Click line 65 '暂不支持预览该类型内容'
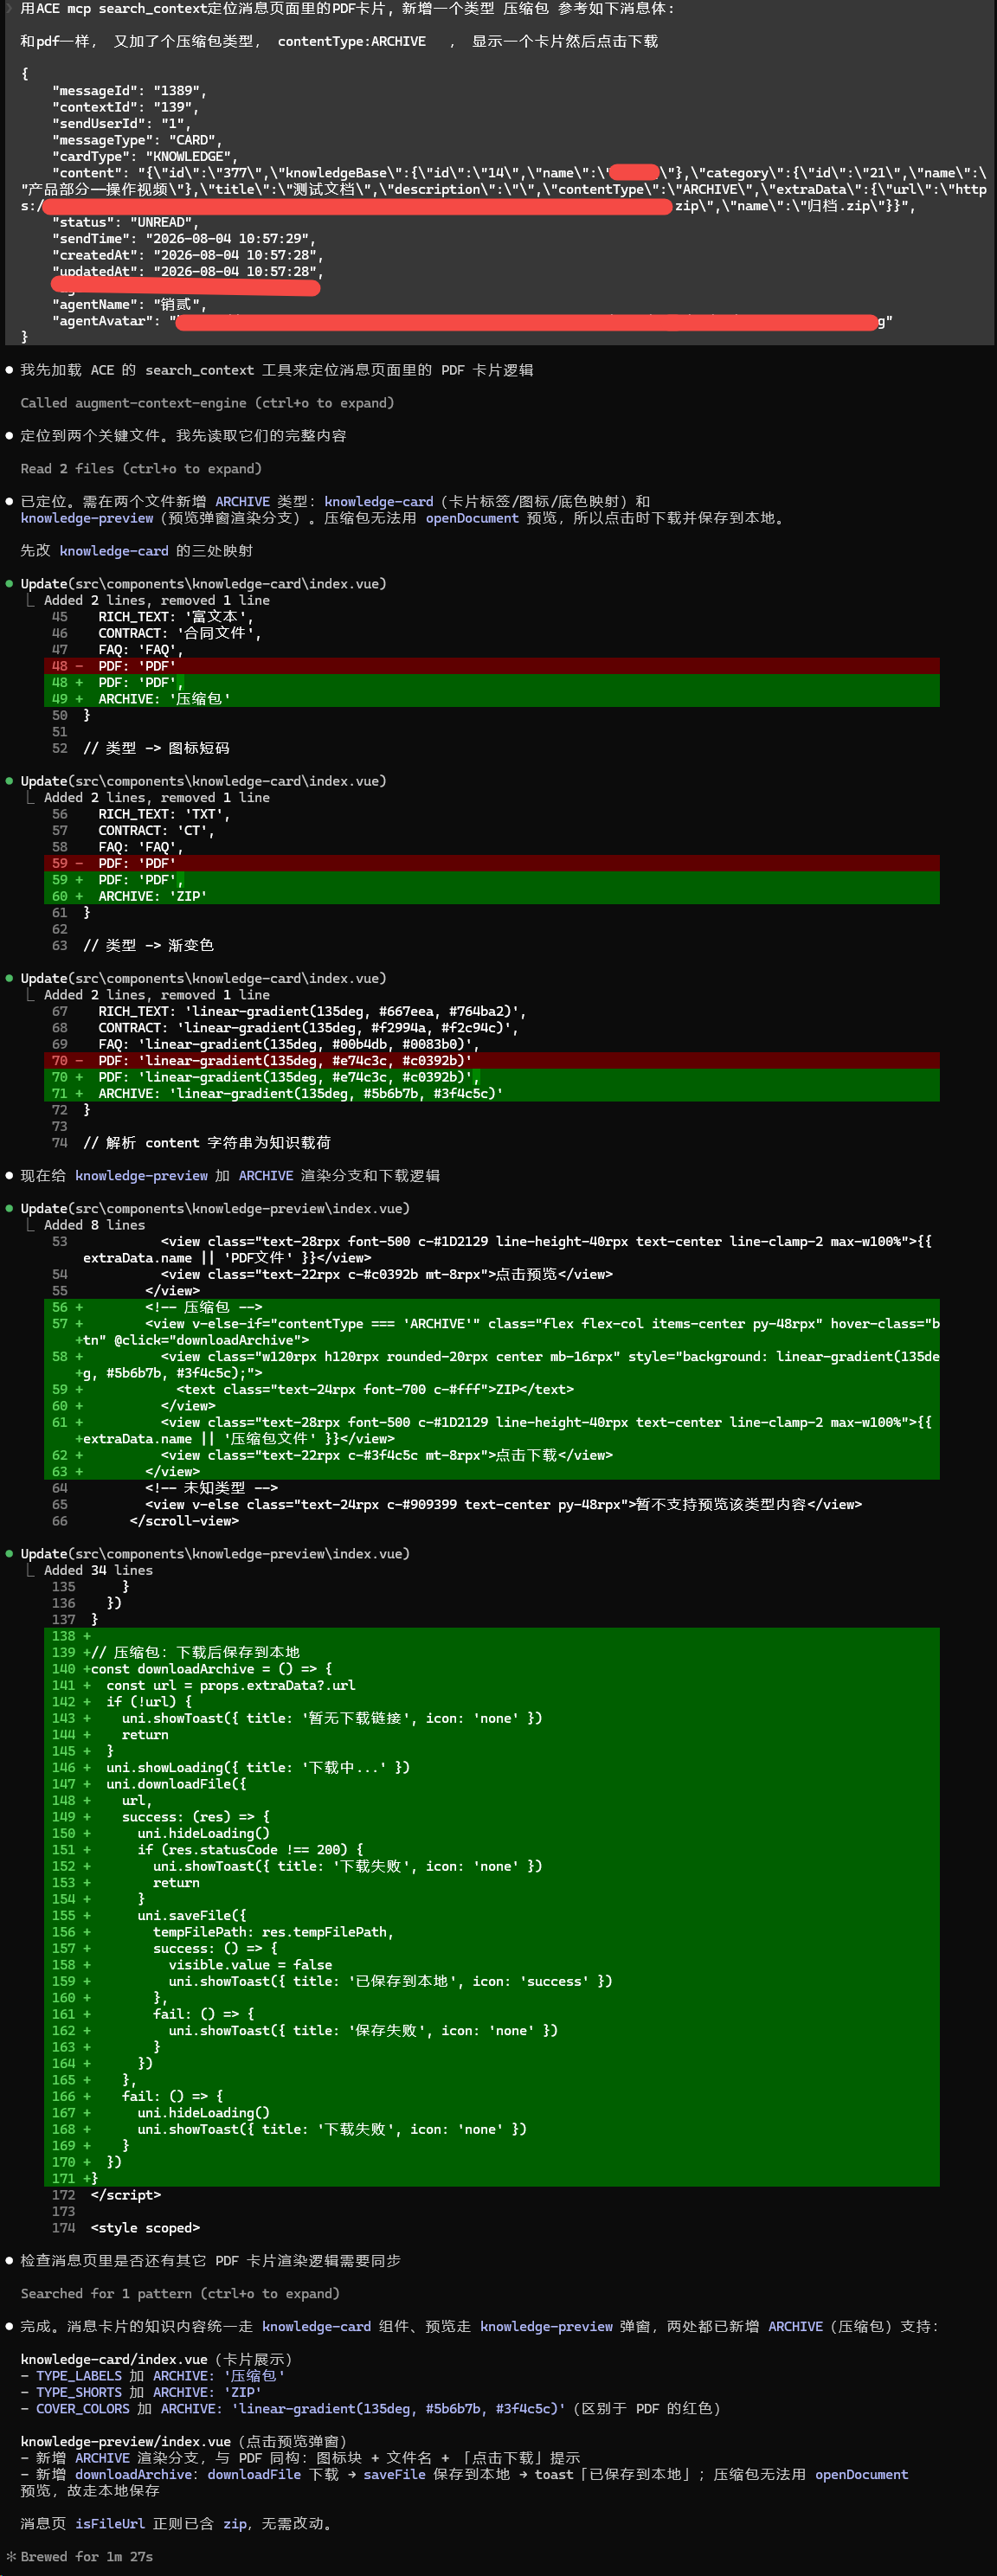This screenshot has height=2576, width=997. [503, 1504]
